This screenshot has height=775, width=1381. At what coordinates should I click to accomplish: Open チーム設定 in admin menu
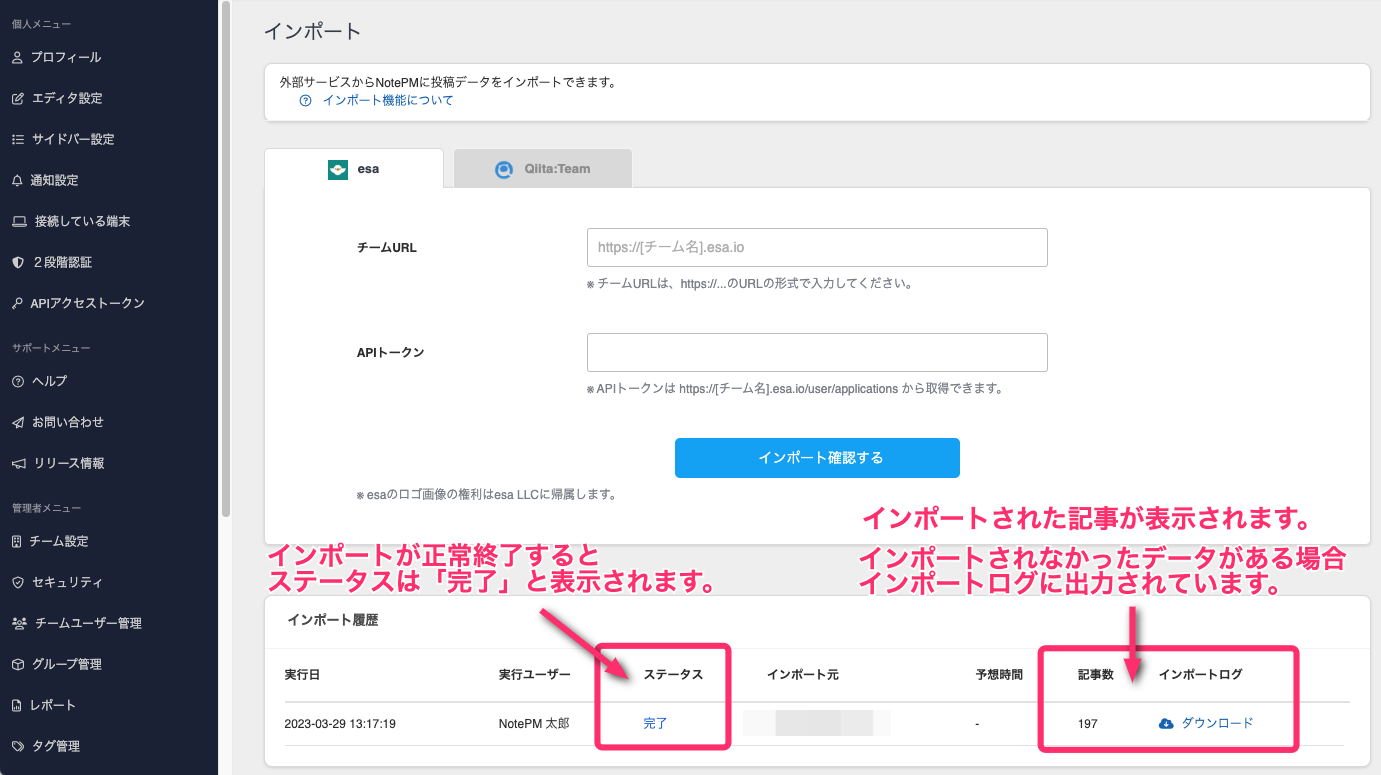click(59, 542)
